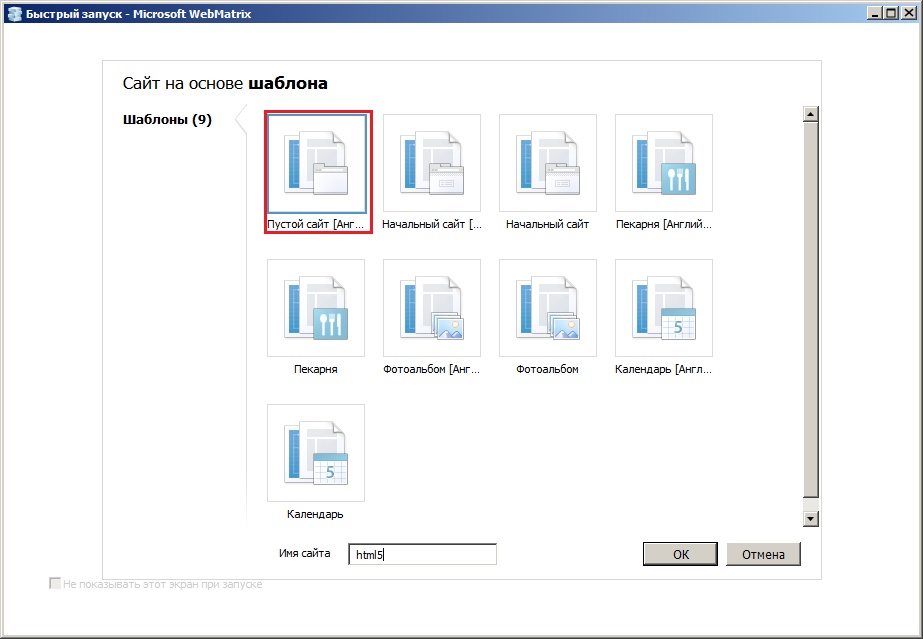Click the Пекарня [Англий... caption text
The image size is (923, 639).
[x=664, y=224]
